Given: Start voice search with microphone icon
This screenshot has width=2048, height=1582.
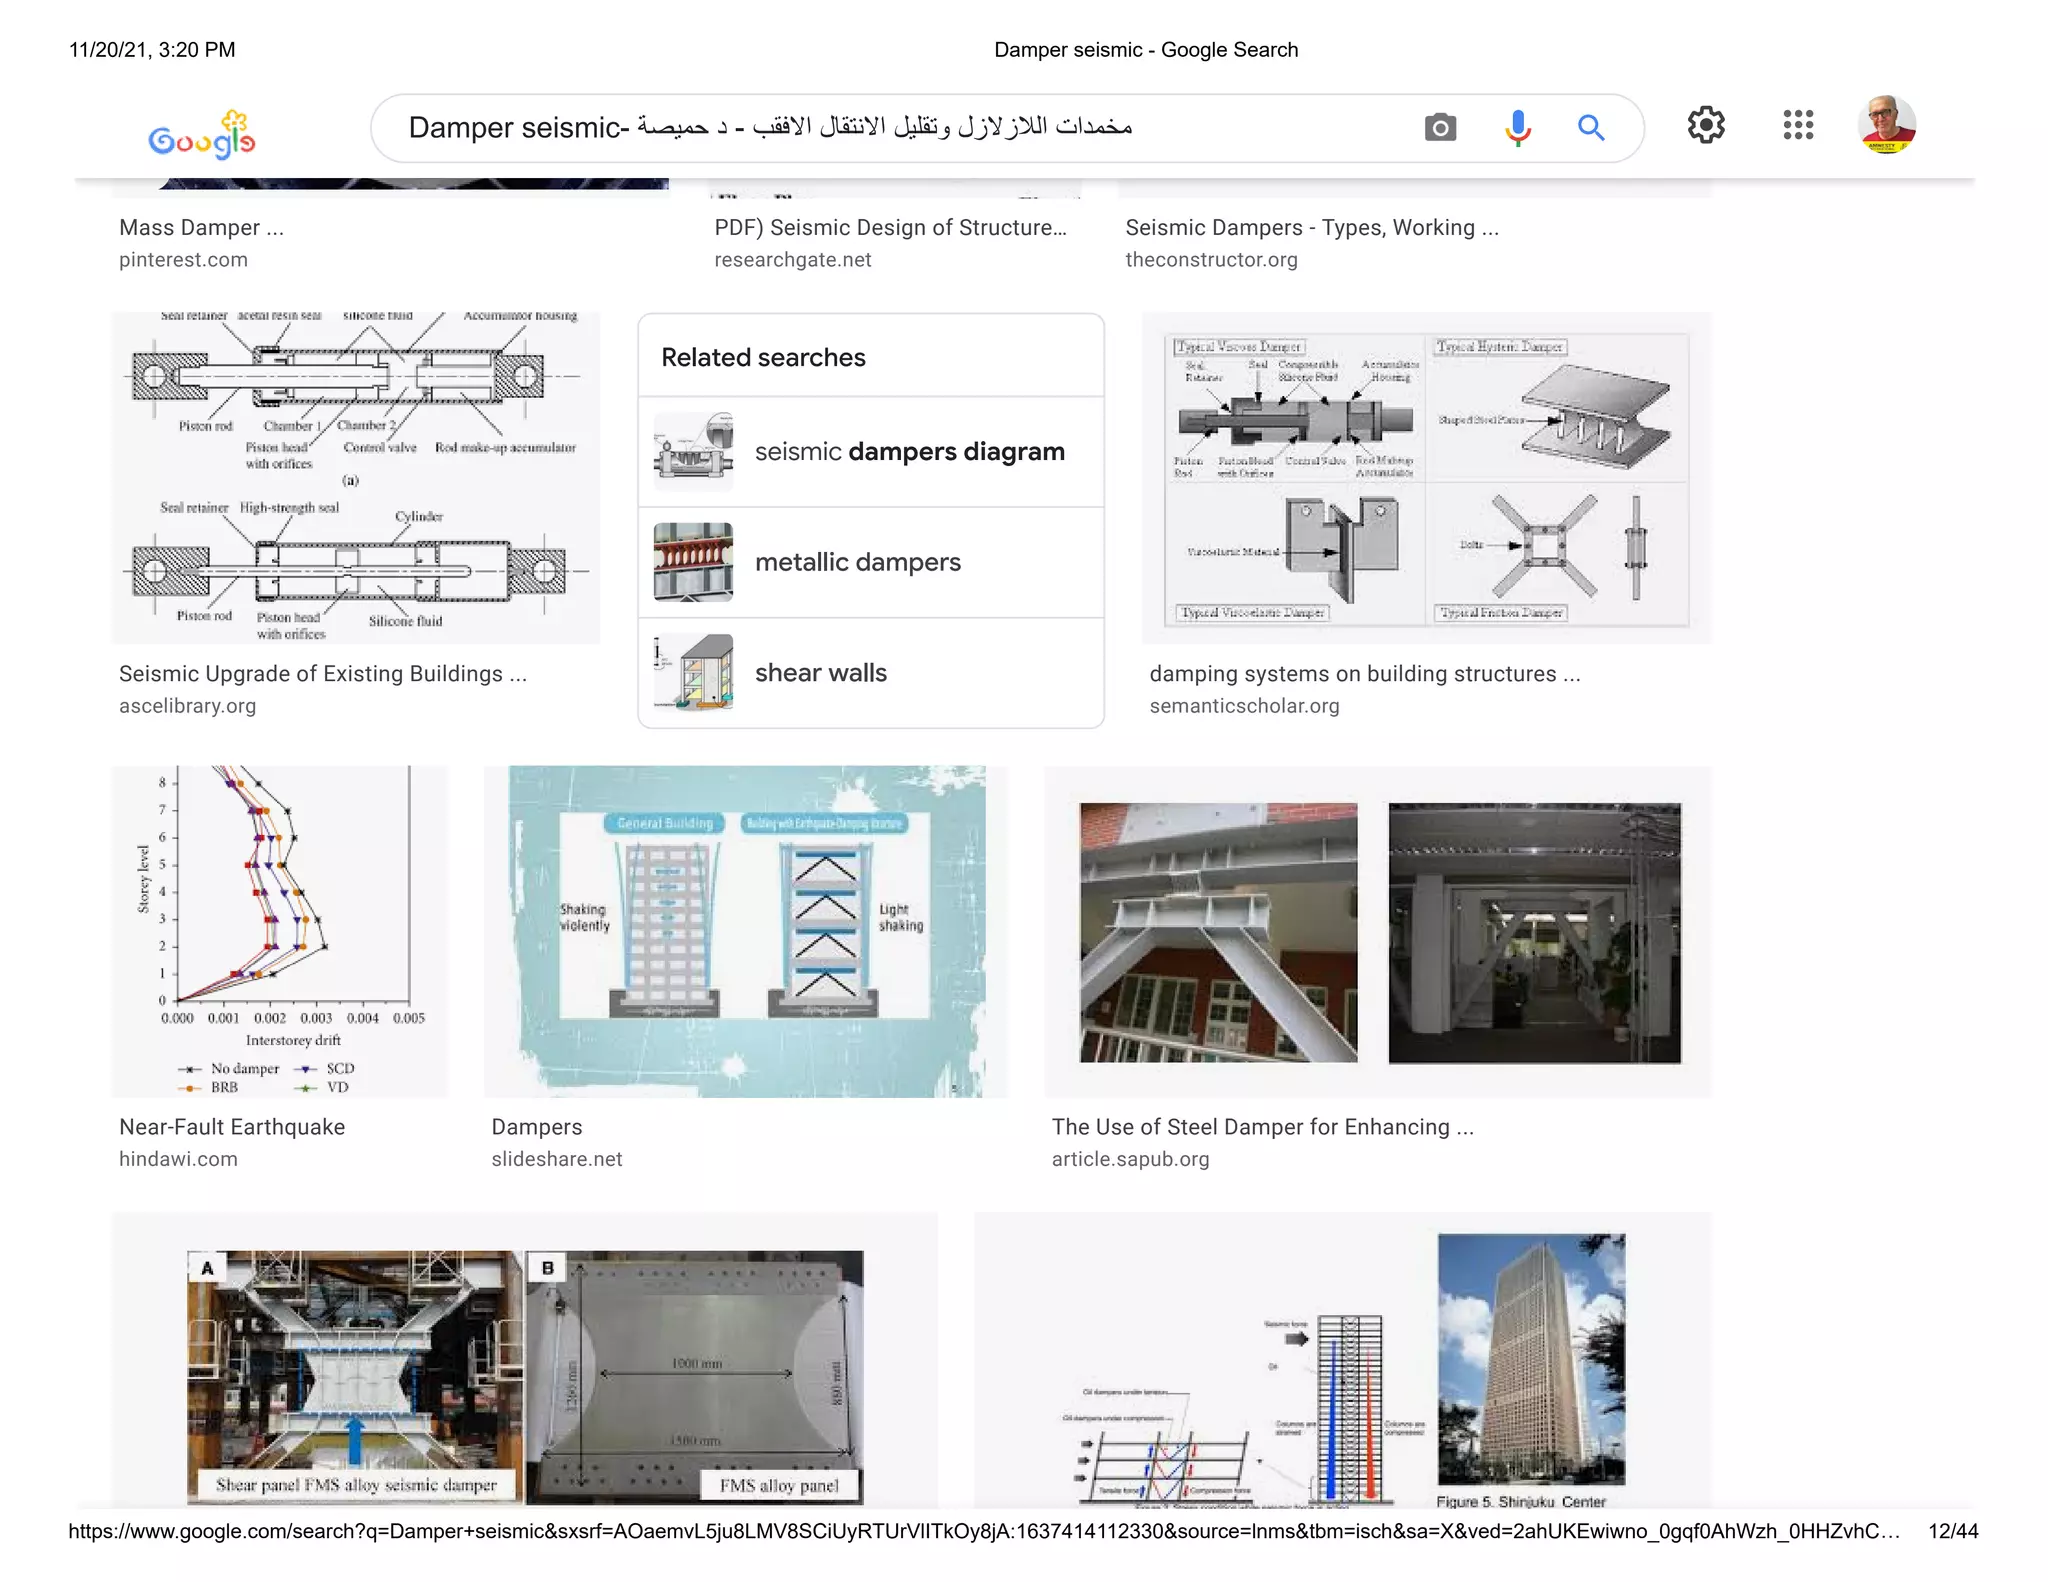Looking at the screenshot, I should point(1517,128).
